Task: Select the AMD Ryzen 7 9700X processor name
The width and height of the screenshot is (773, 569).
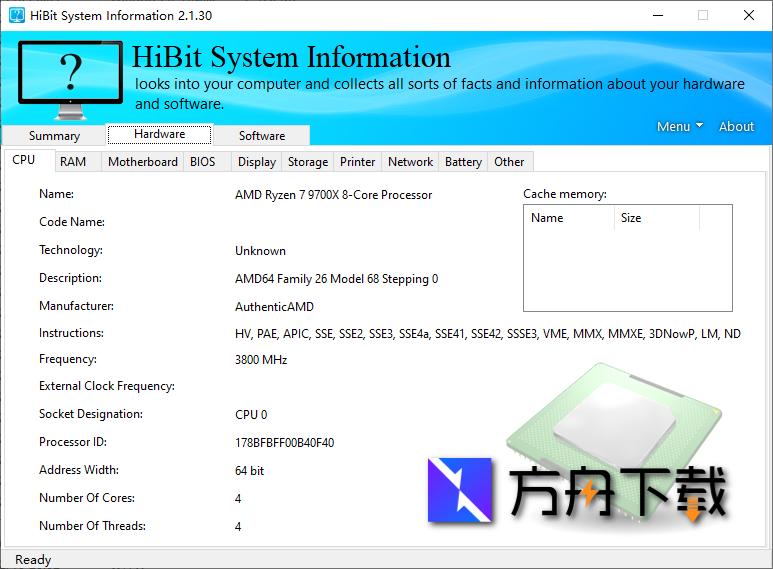Action: [x=333, y=195]
